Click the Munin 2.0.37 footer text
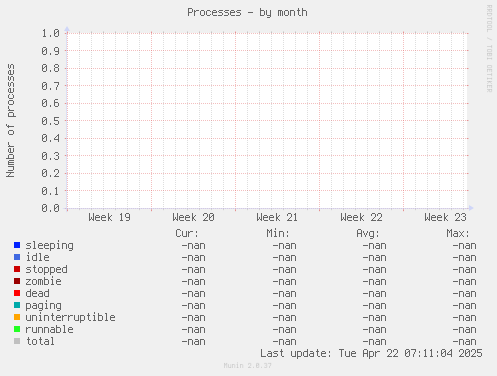This screenshot has height=376, width=497. (248, 366)
